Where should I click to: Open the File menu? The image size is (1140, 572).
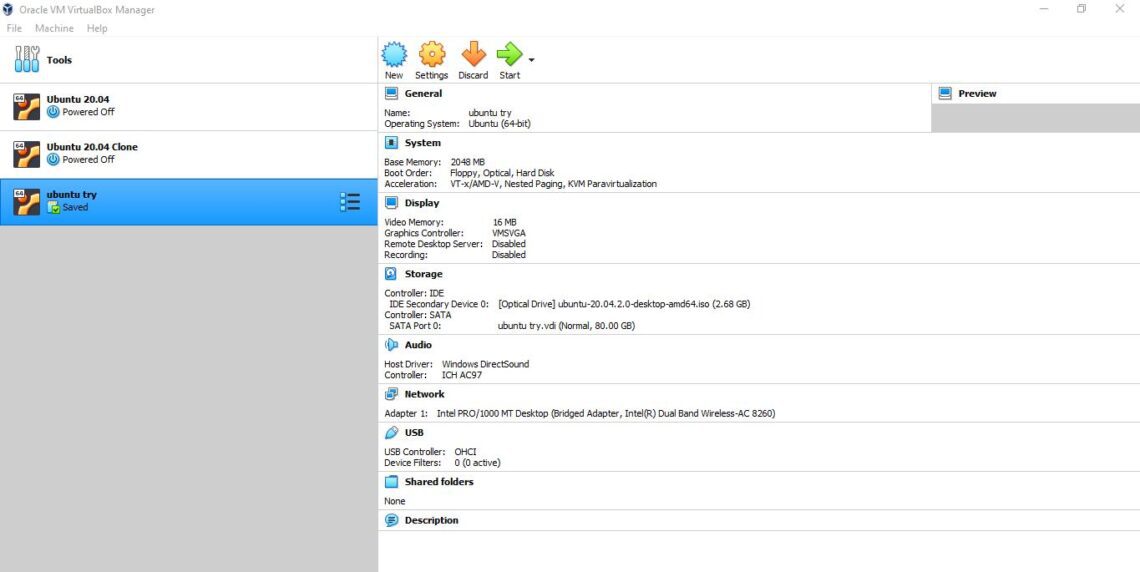(x=14, y=28)
